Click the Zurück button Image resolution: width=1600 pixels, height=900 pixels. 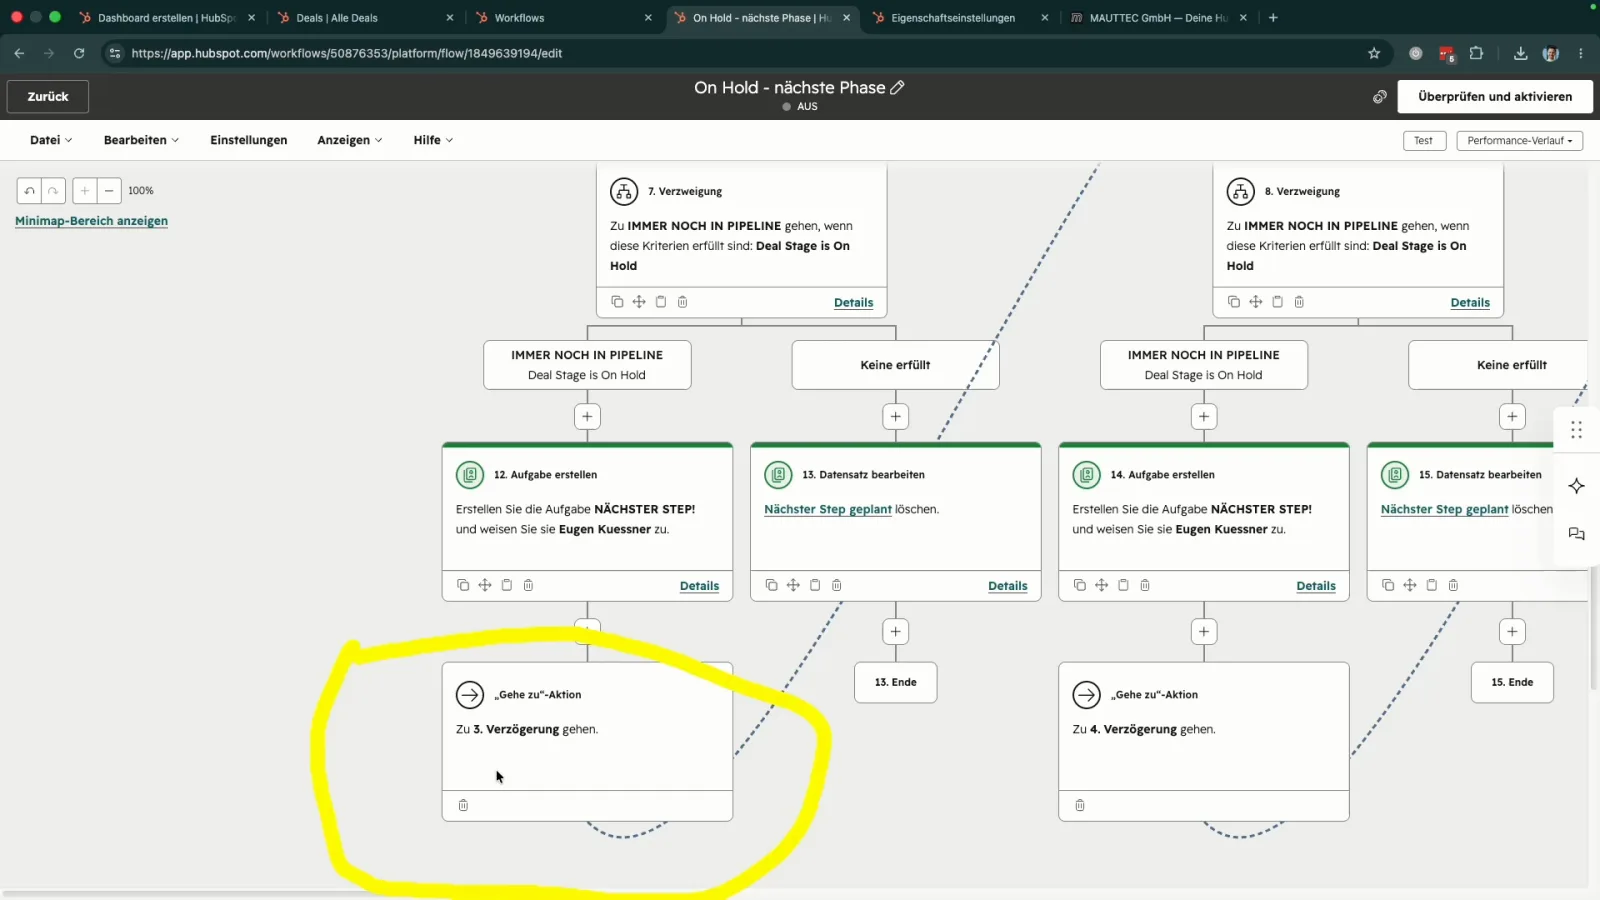click(x=48, y=97)
